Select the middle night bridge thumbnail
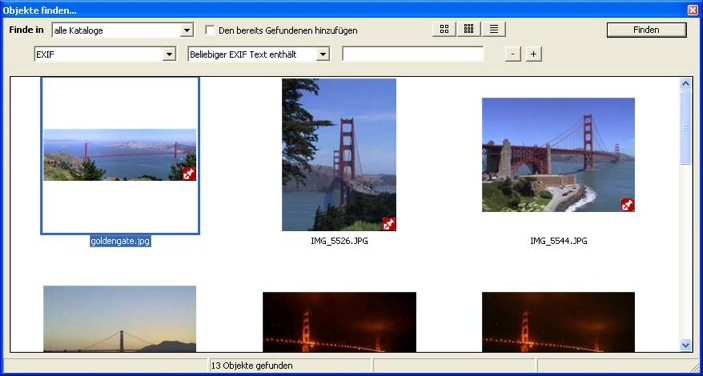The image size is (703, 376). [x=339, y=322]
